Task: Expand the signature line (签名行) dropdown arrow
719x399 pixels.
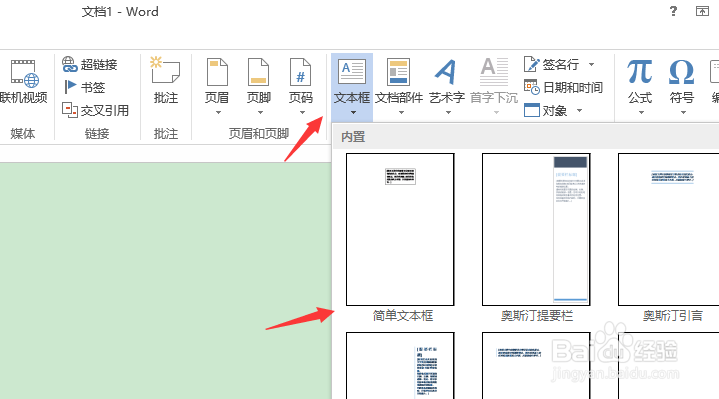Action: point(592,64)
